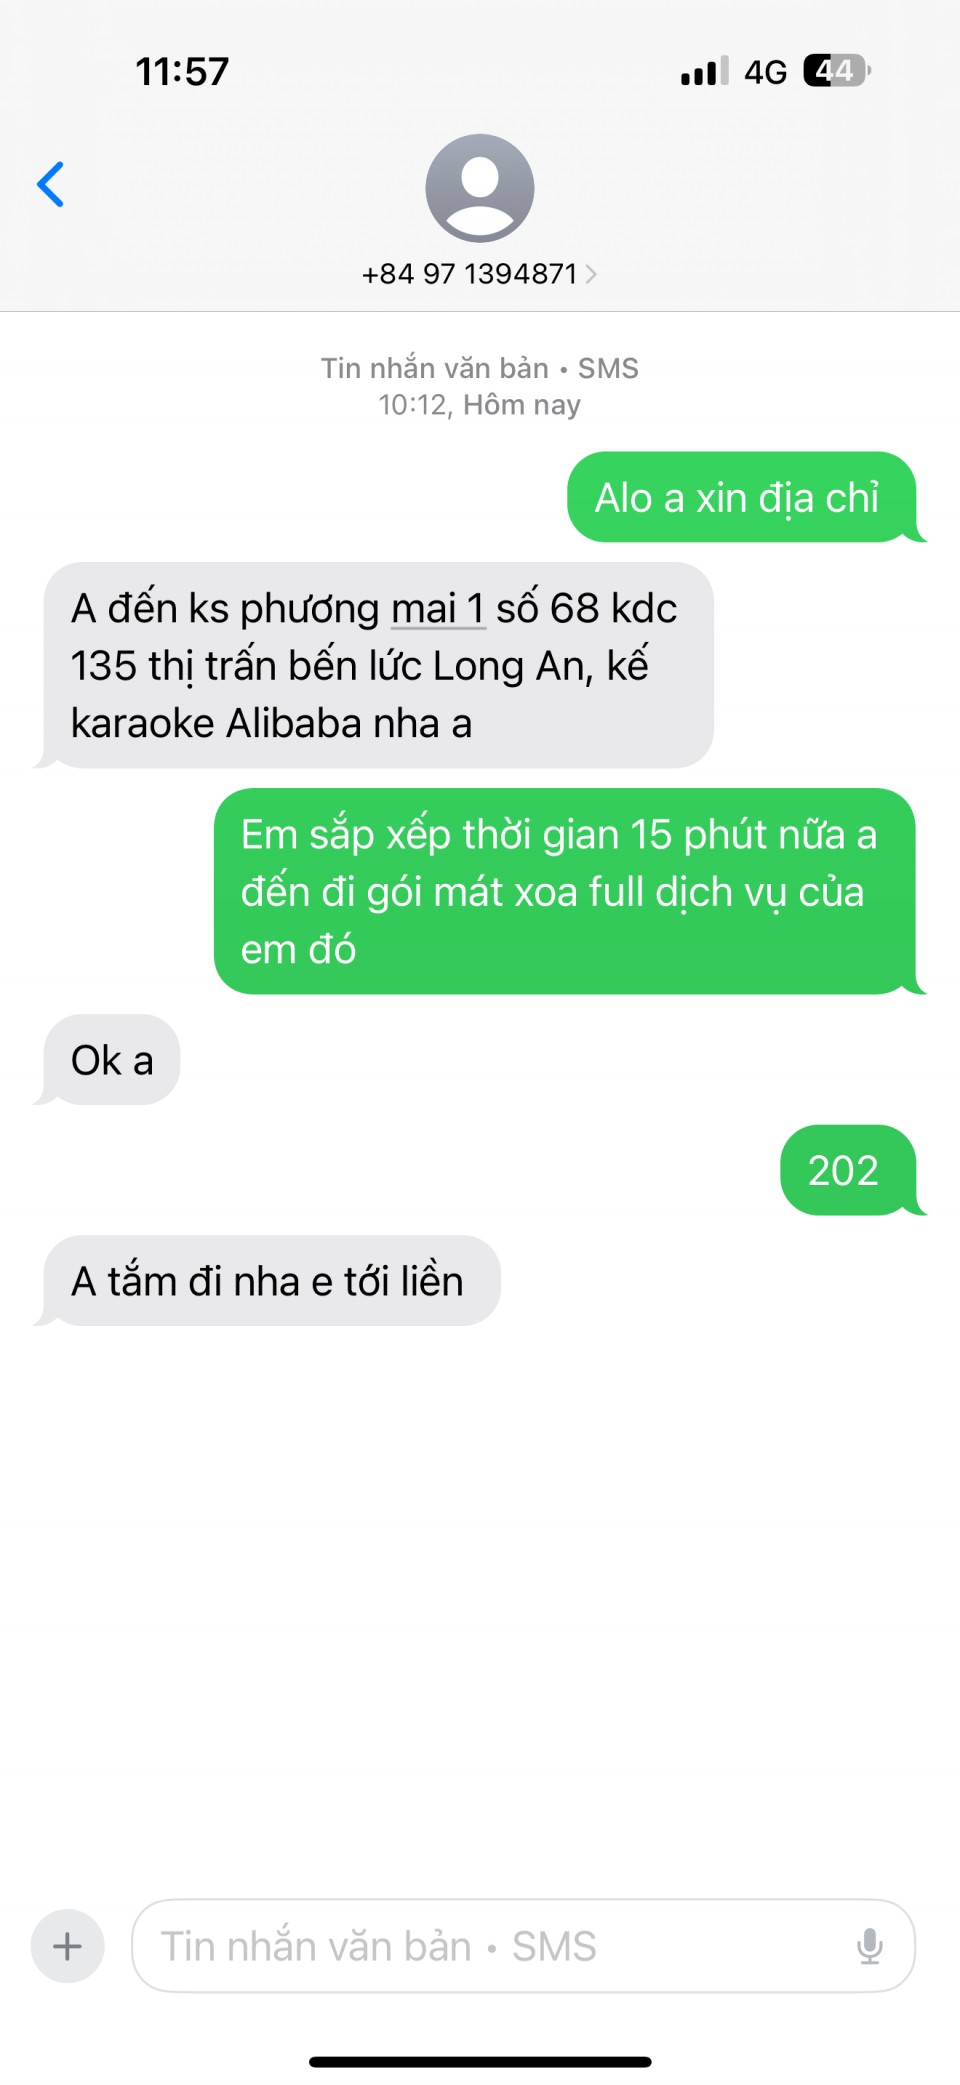The image size is (960, 2085).
Task: Tap the "Ok a" message bubble
Action: tap(111, 1060)
